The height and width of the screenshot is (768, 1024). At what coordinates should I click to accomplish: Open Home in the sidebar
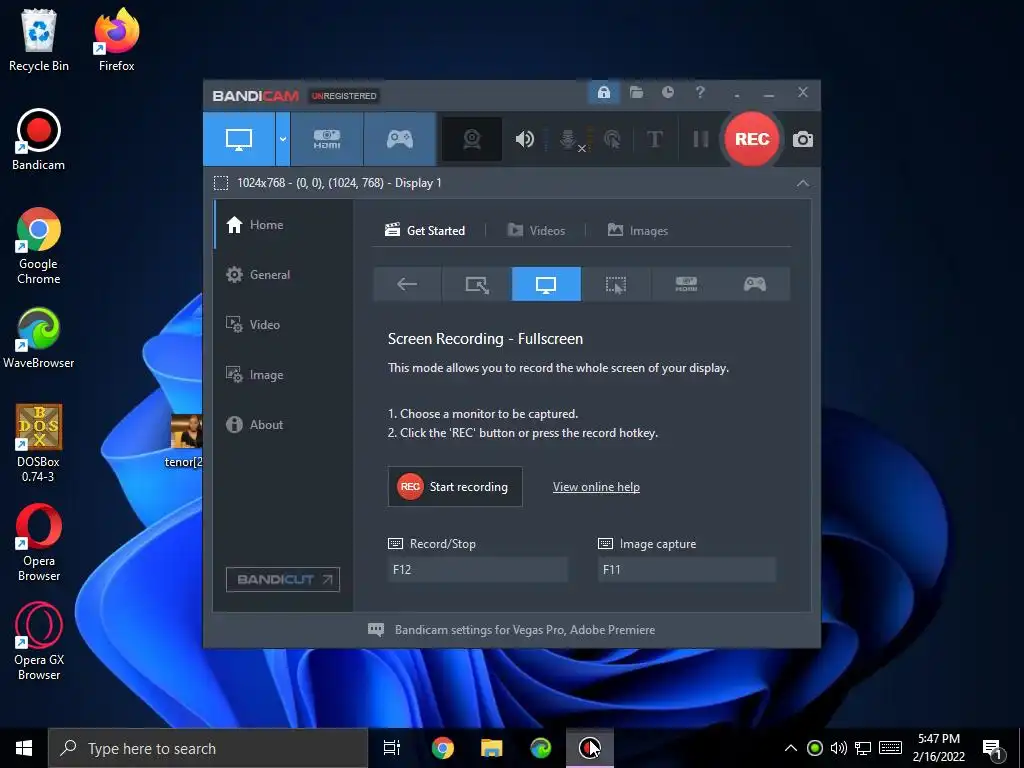pos(283,225)
